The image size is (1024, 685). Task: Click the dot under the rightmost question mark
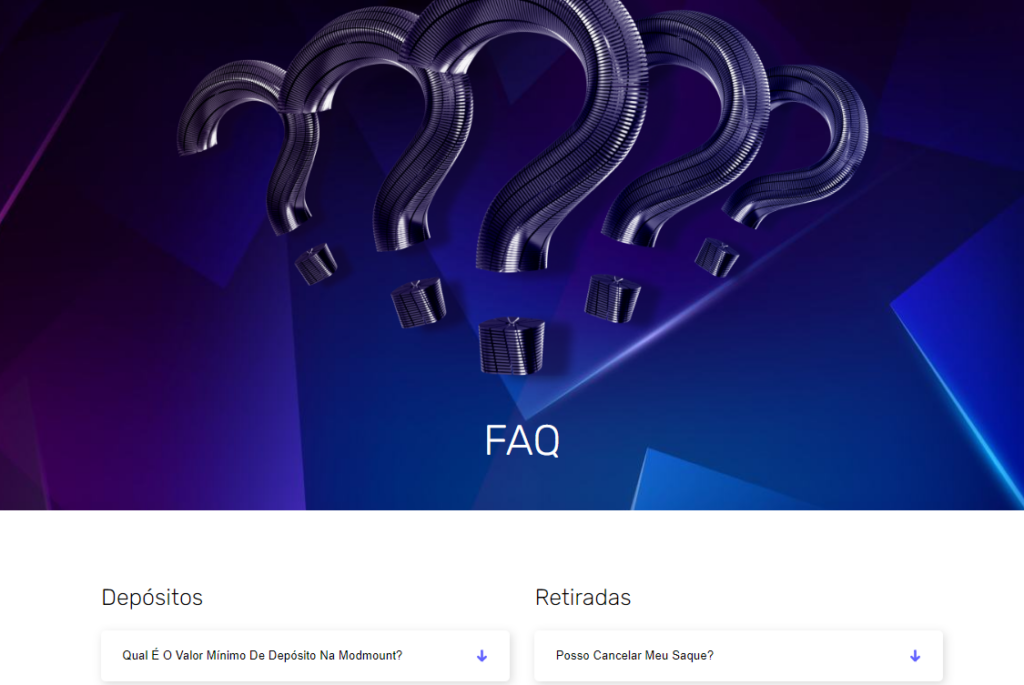pos(716,257)
